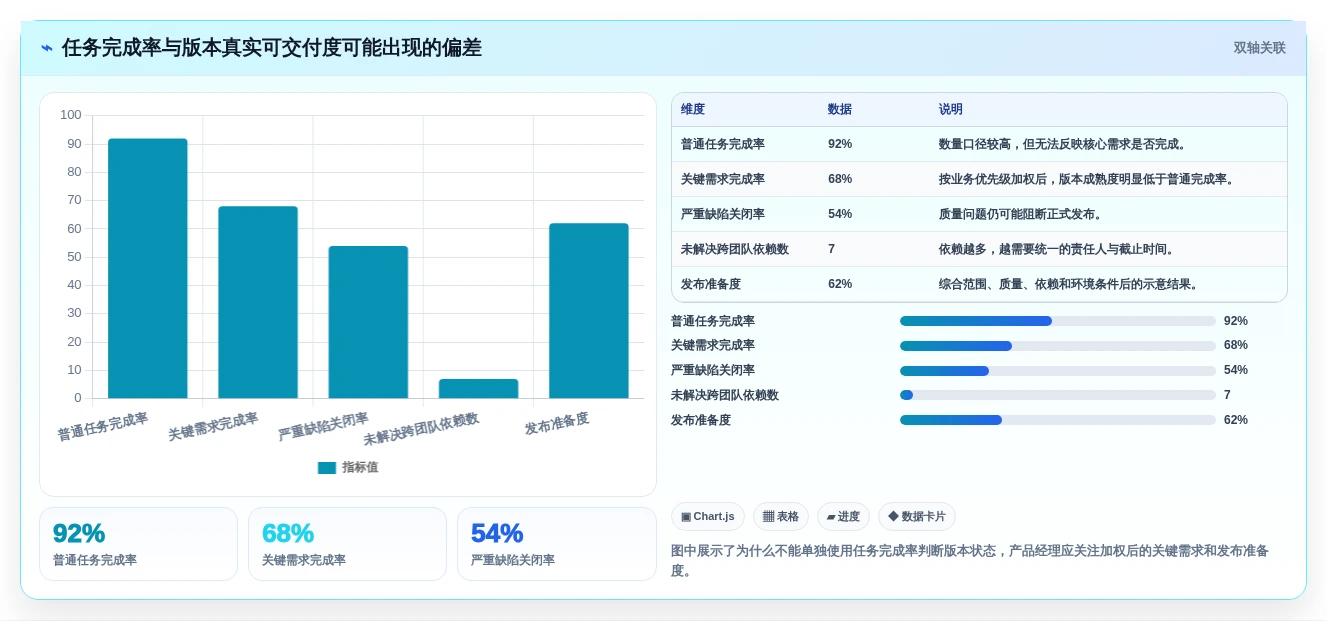This screenshot has height=621, width=1327.
Task: Click description 依赖越多，越需要统一的责任人与截止时间
Action: tap(1058, 249)
